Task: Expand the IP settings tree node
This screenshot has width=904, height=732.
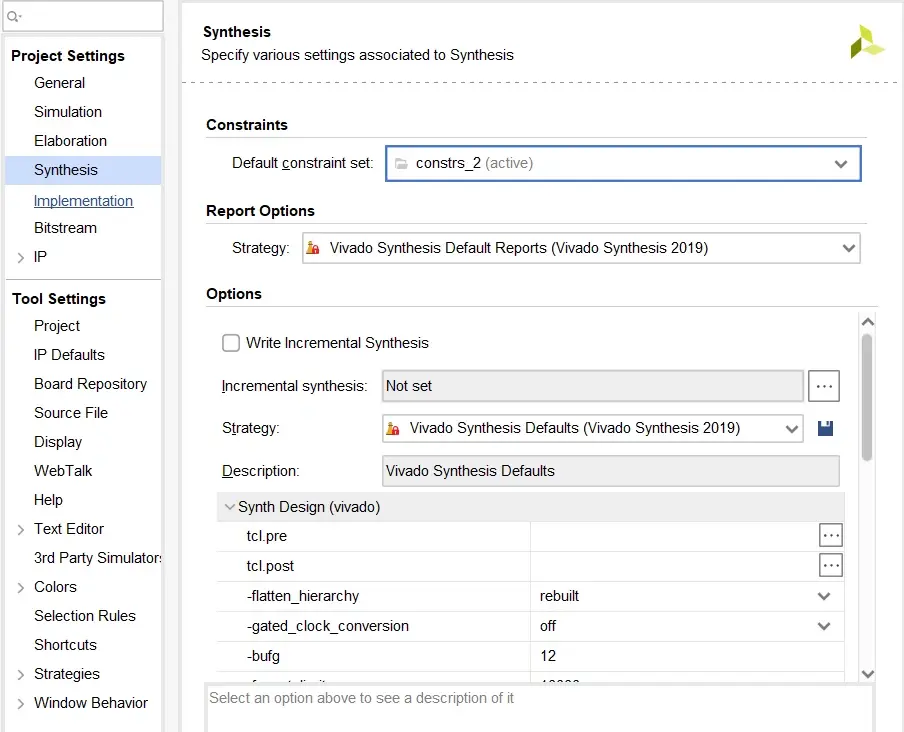Action: (x=21, y=258)
